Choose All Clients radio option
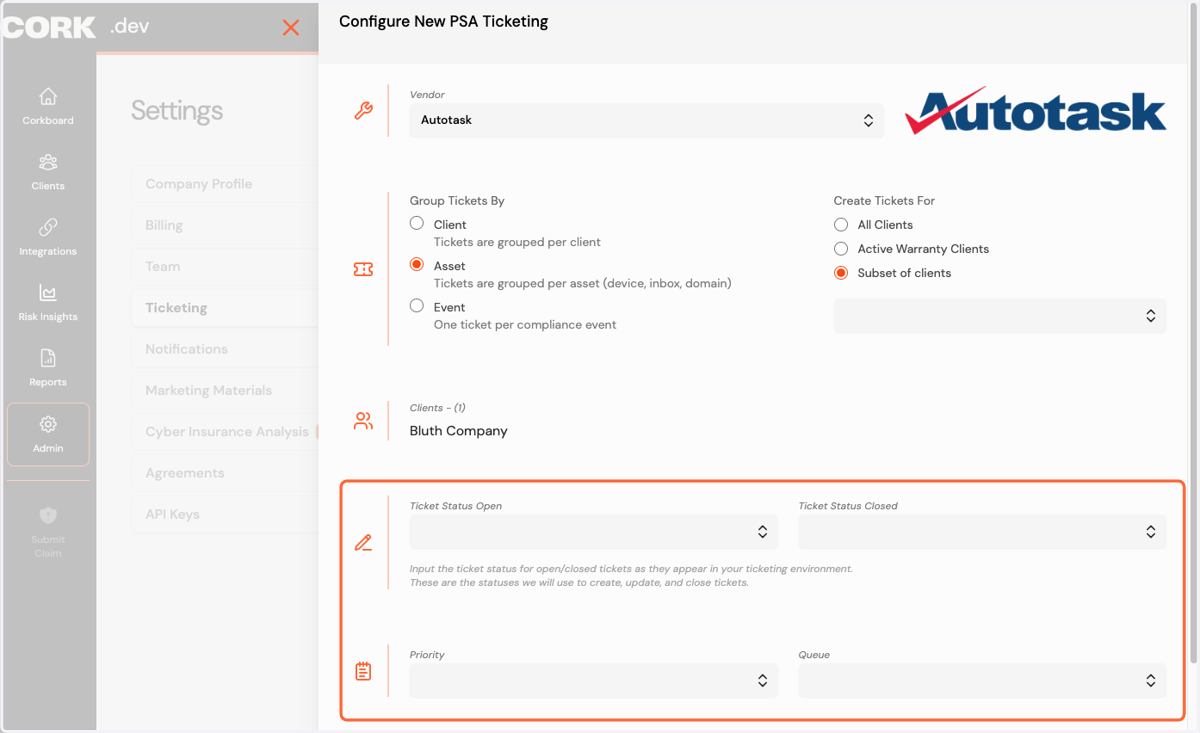 click(841, 224)
